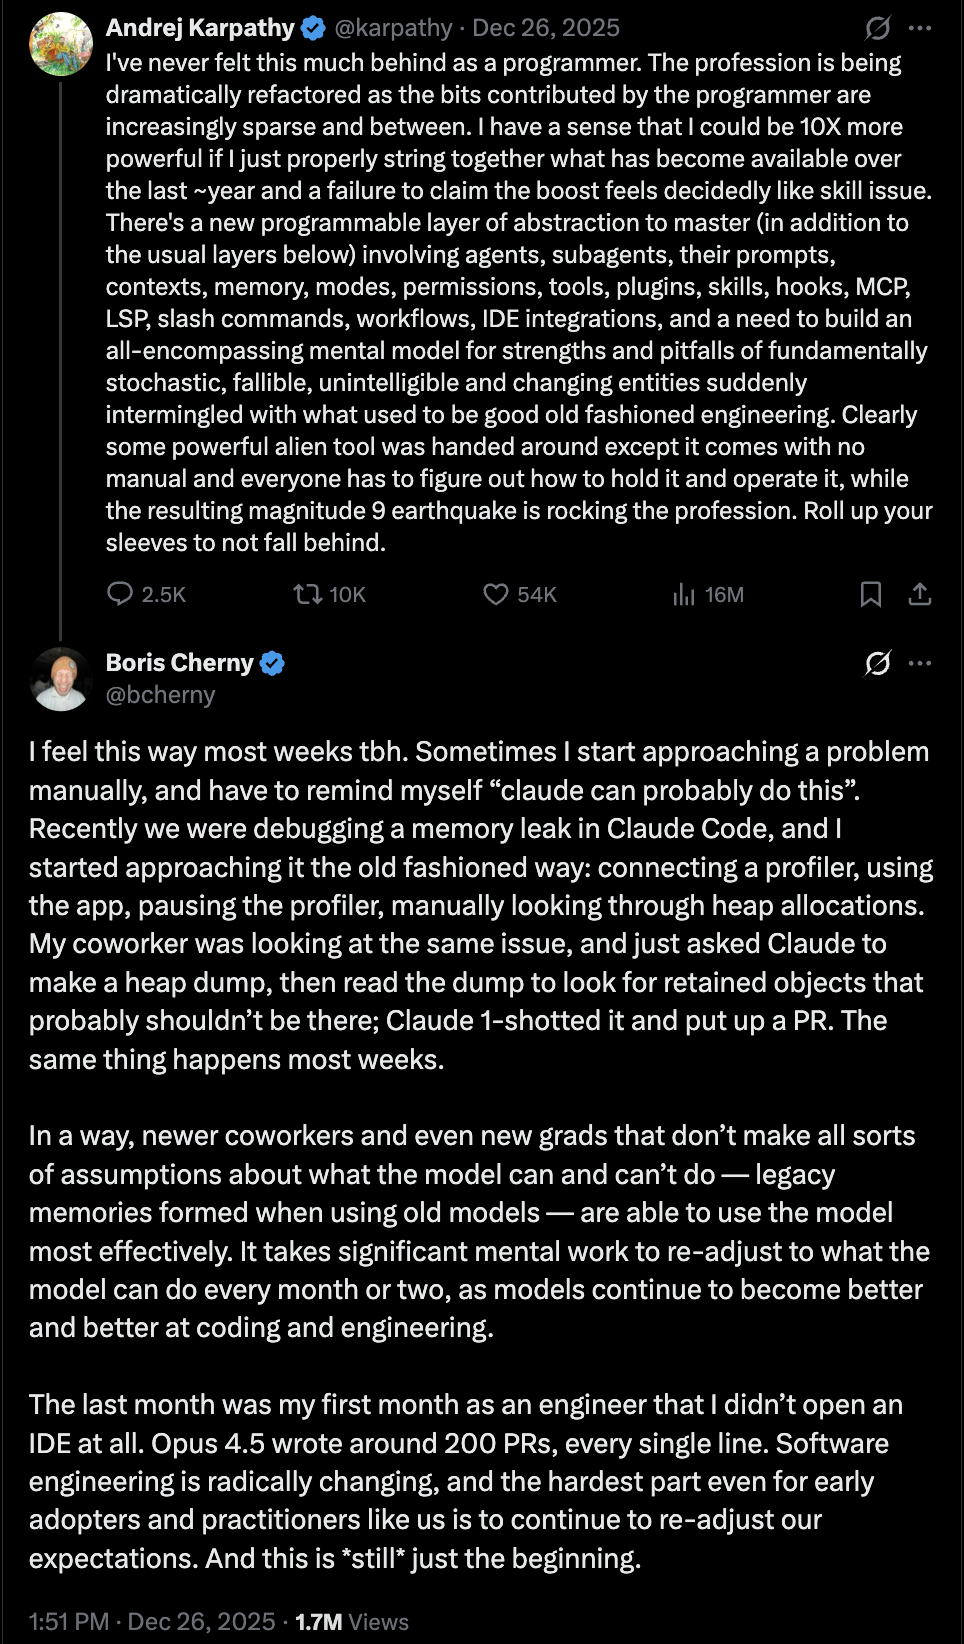
Task: Open @bcherny's profile via his handle
Action: (160, 694)
